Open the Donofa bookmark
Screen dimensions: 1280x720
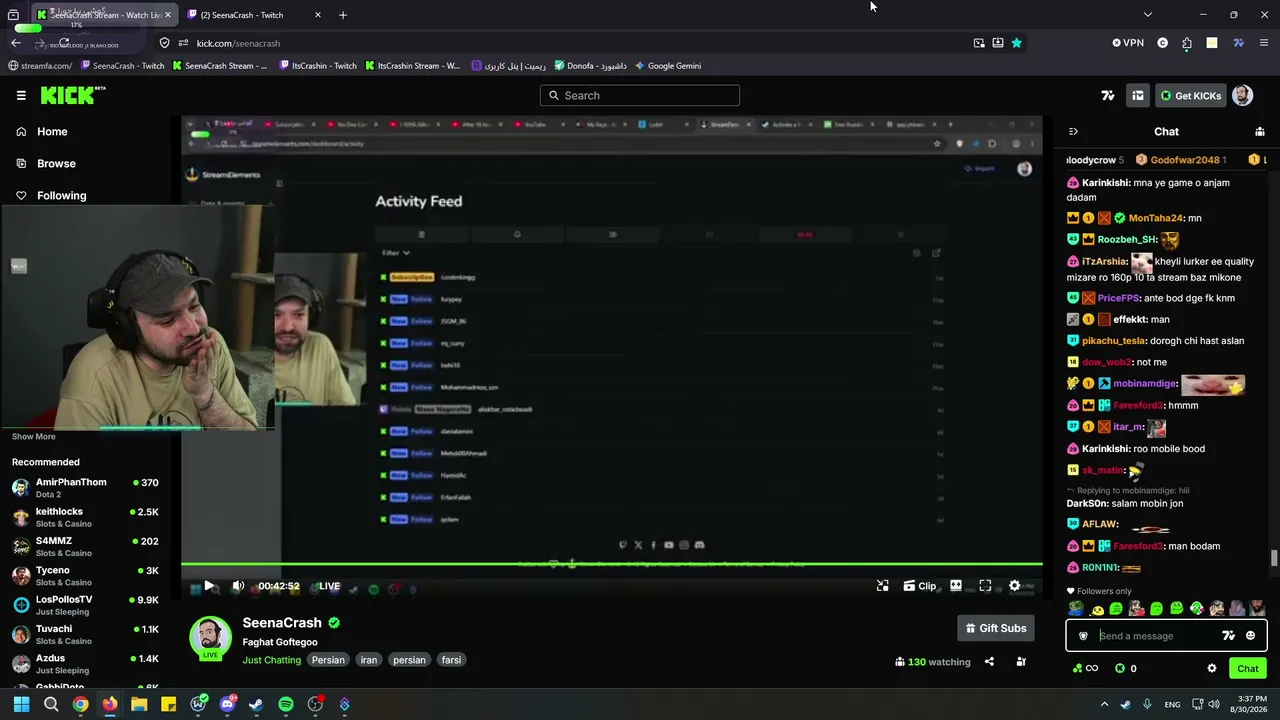(590, 66)
